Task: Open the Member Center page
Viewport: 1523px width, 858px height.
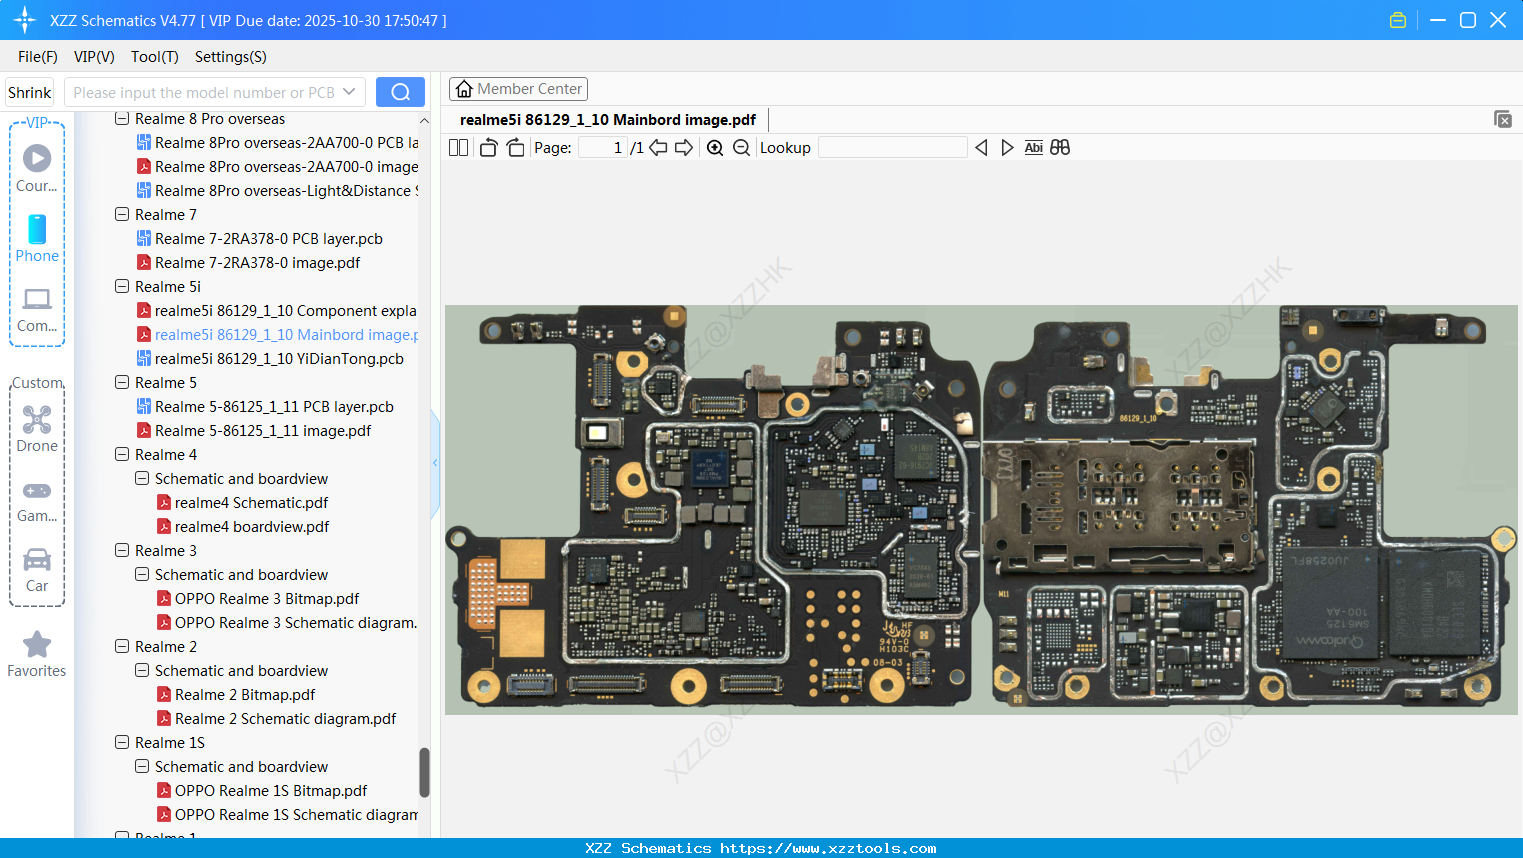Action: coord(518,88)
